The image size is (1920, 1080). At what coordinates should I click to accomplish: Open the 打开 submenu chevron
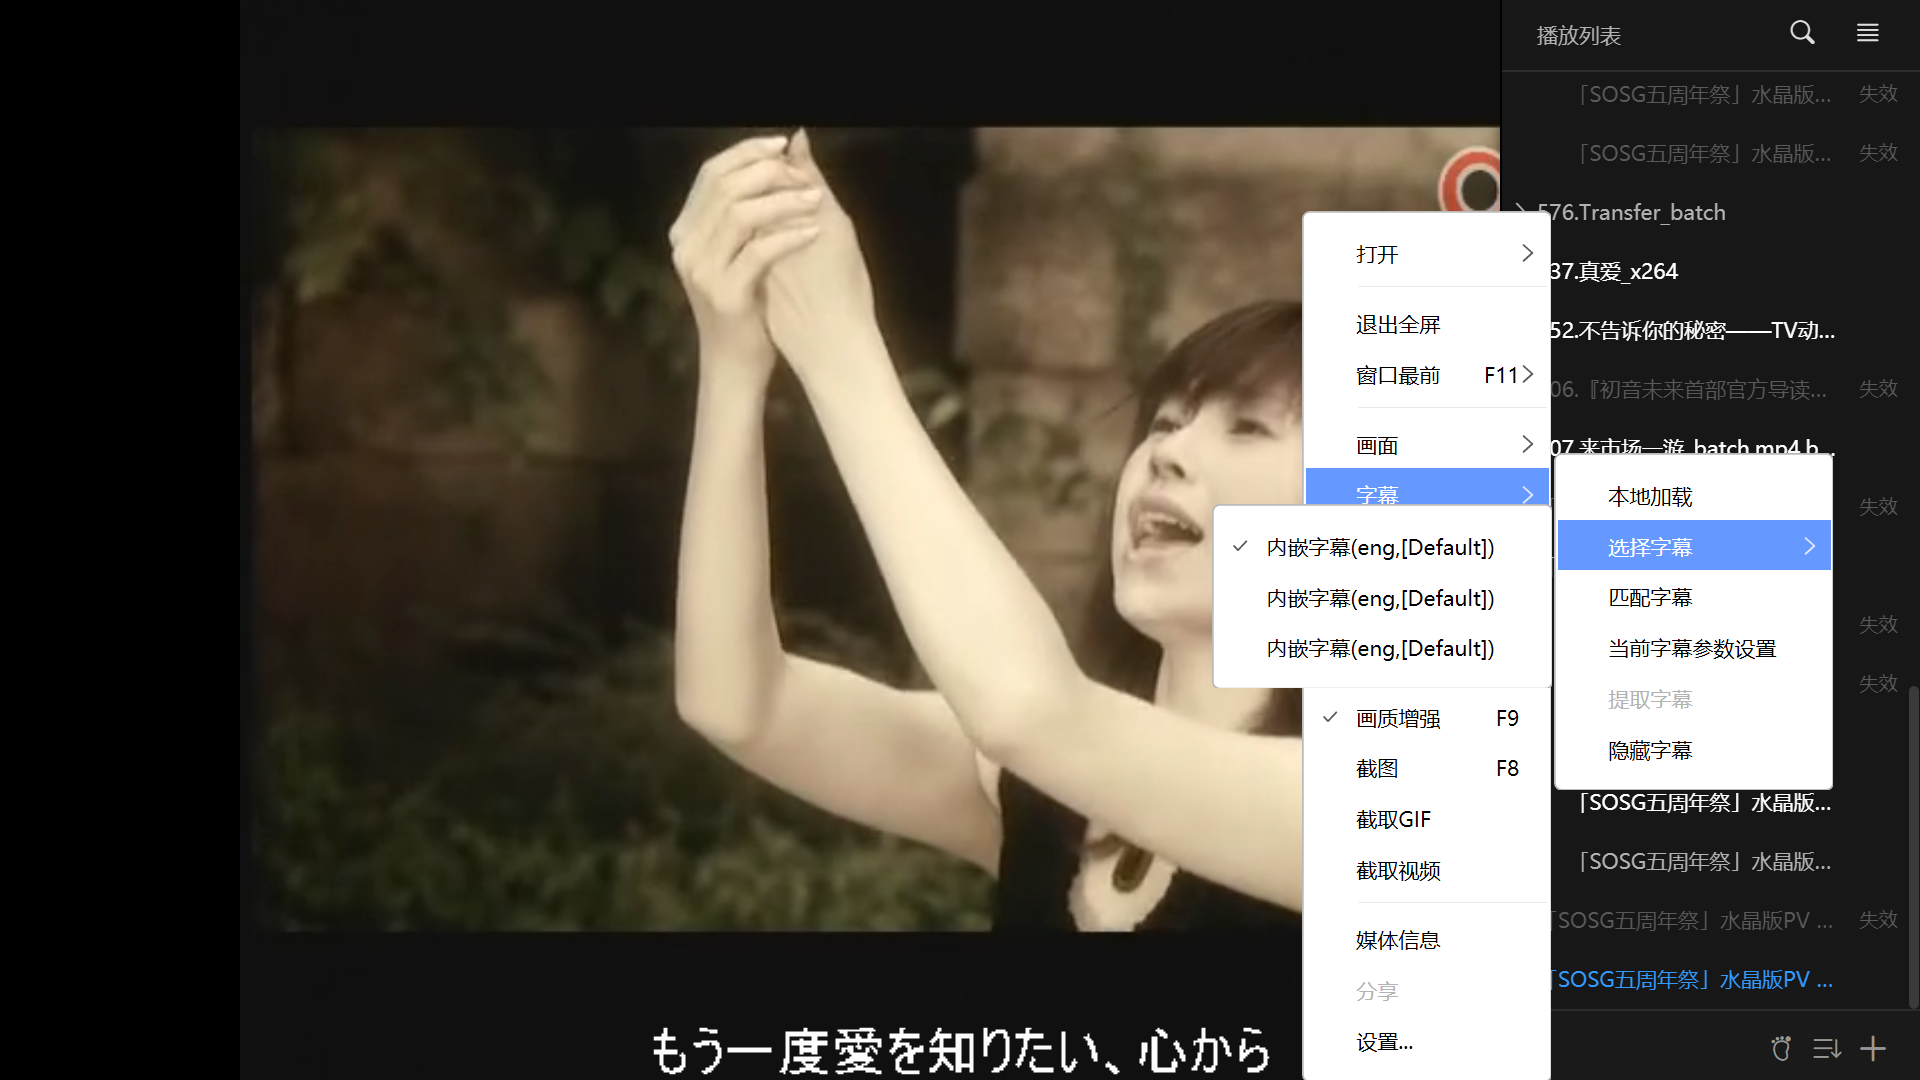1527,253
